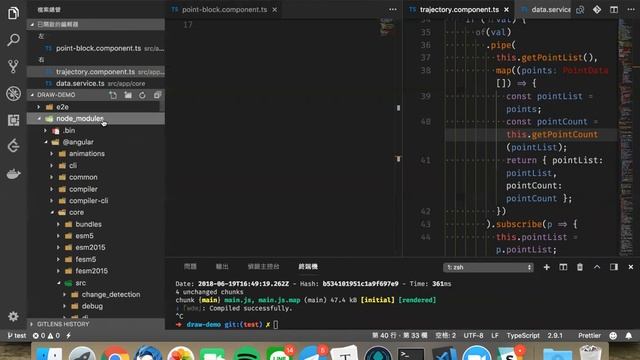
Task: Select the Terminal panel tab
Action: point(308,267)
